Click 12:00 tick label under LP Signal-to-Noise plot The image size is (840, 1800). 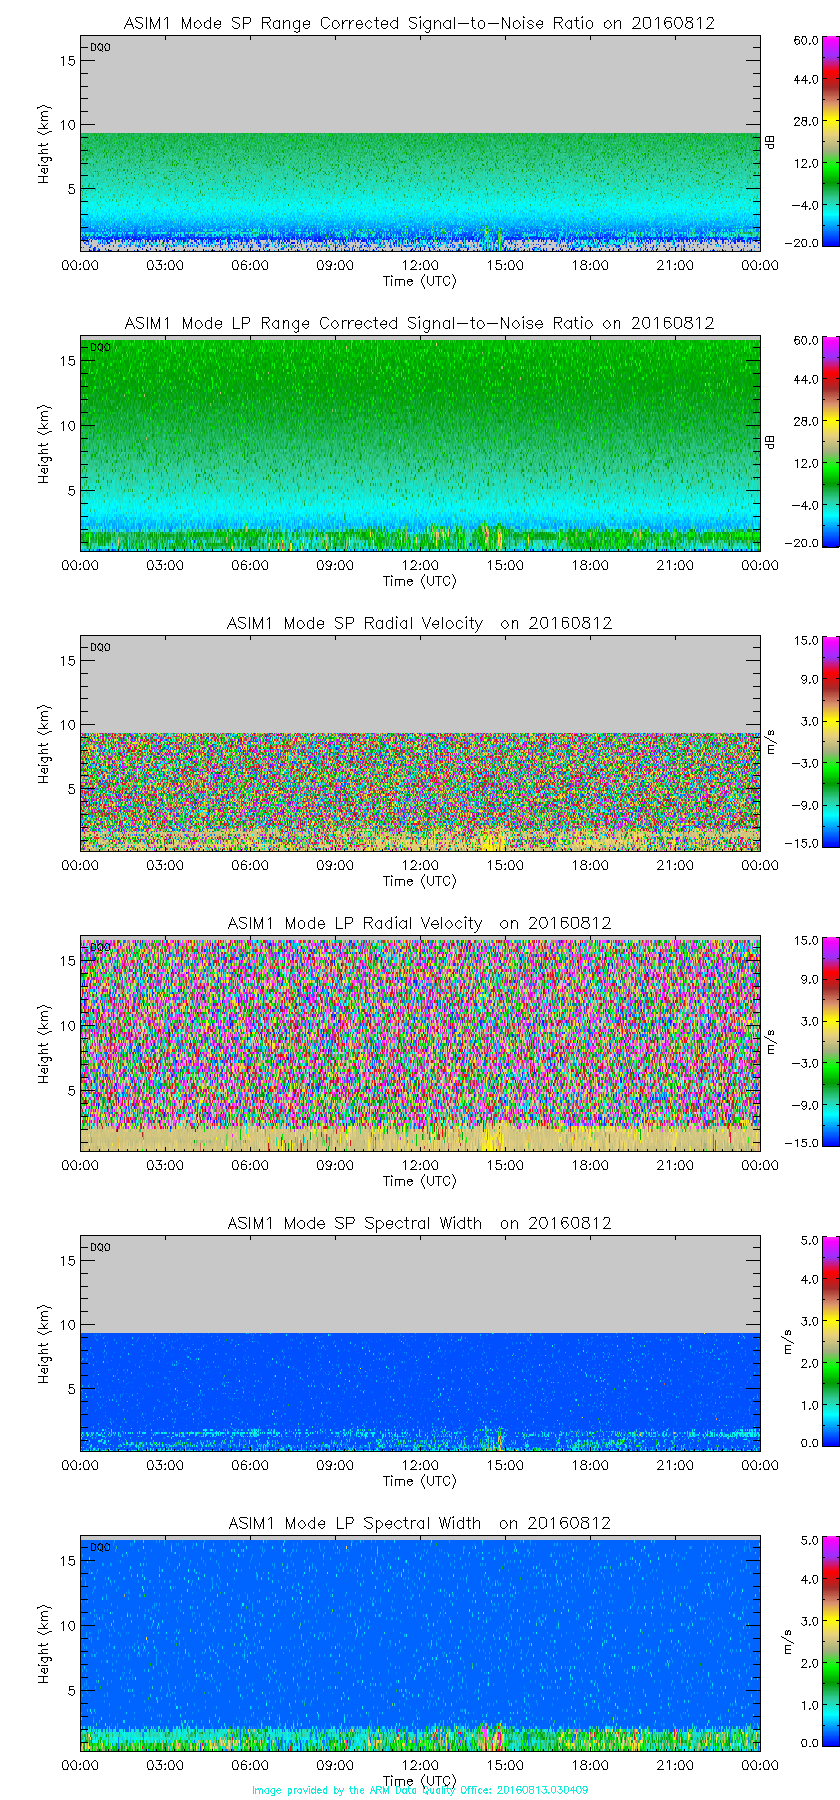tap(420, 565)
